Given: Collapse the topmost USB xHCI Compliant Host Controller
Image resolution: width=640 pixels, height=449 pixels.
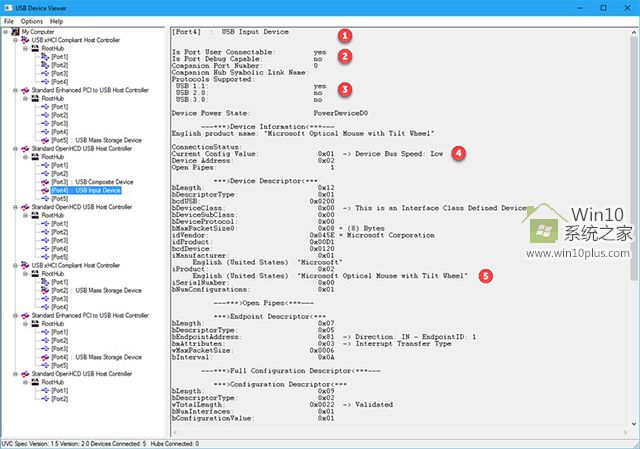Looking at the screenshot, I should [x=16, y=40].
